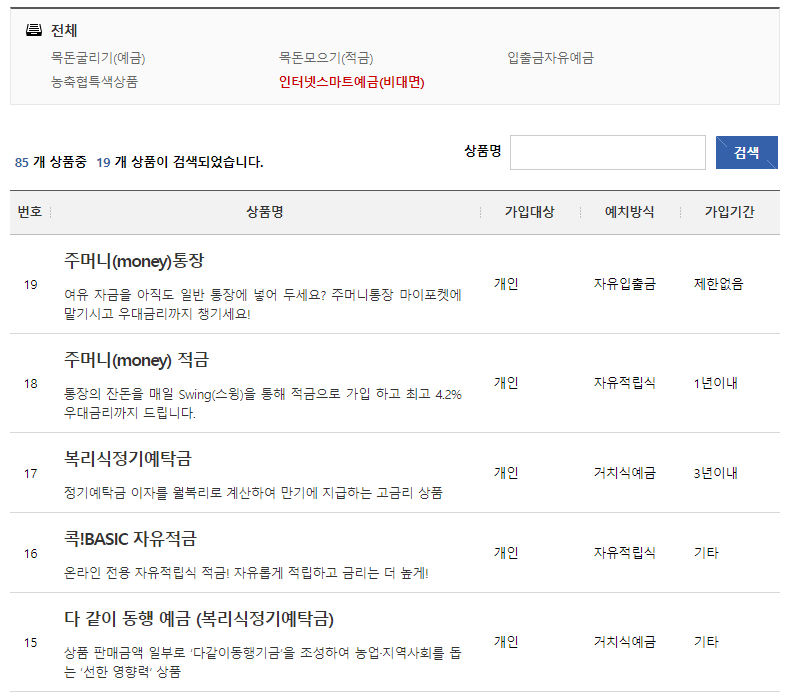This screenshot has height=695, width=794.
Task: Open 다 같이 동행 예금 product
Action: (x=199, y=619)
